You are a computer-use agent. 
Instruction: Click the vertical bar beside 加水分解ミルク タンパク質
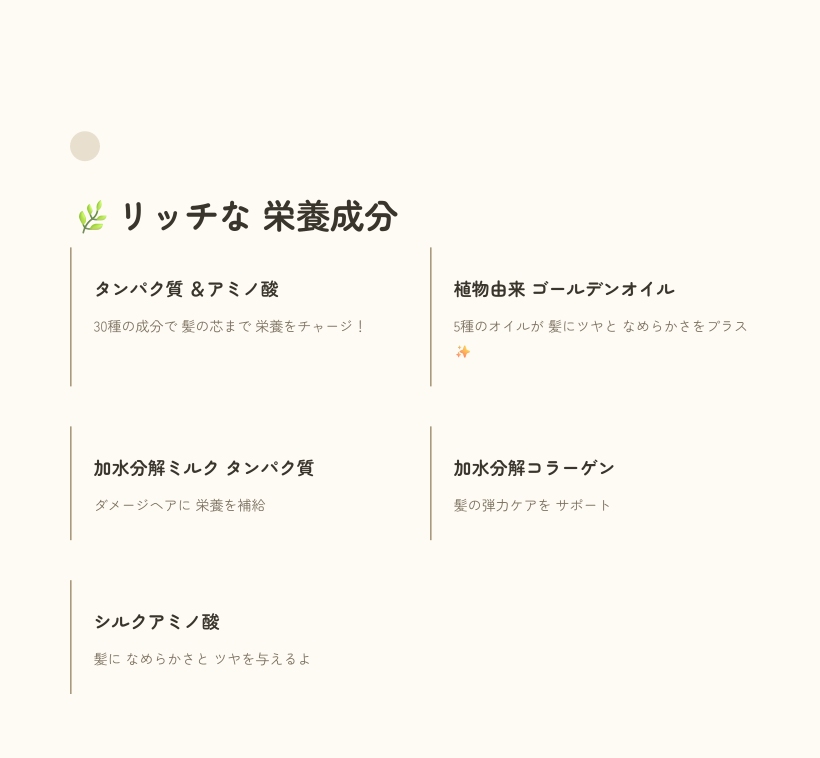click(x=71, y=483)
